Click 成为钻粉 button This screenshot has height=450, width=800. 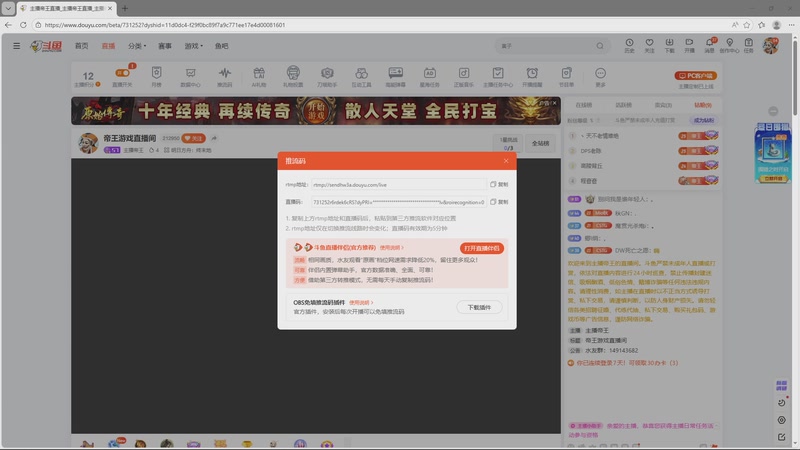704,120
